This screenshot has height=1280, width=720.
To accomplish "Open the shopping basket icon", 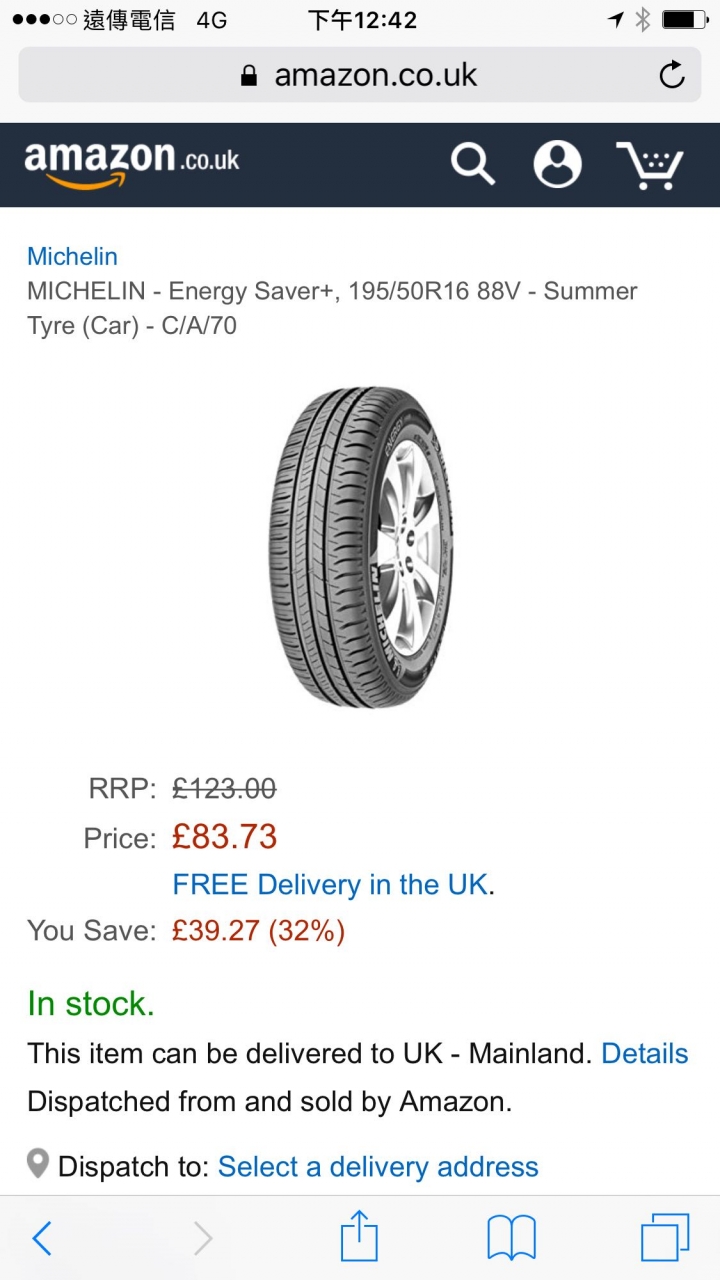I will 650,165.
